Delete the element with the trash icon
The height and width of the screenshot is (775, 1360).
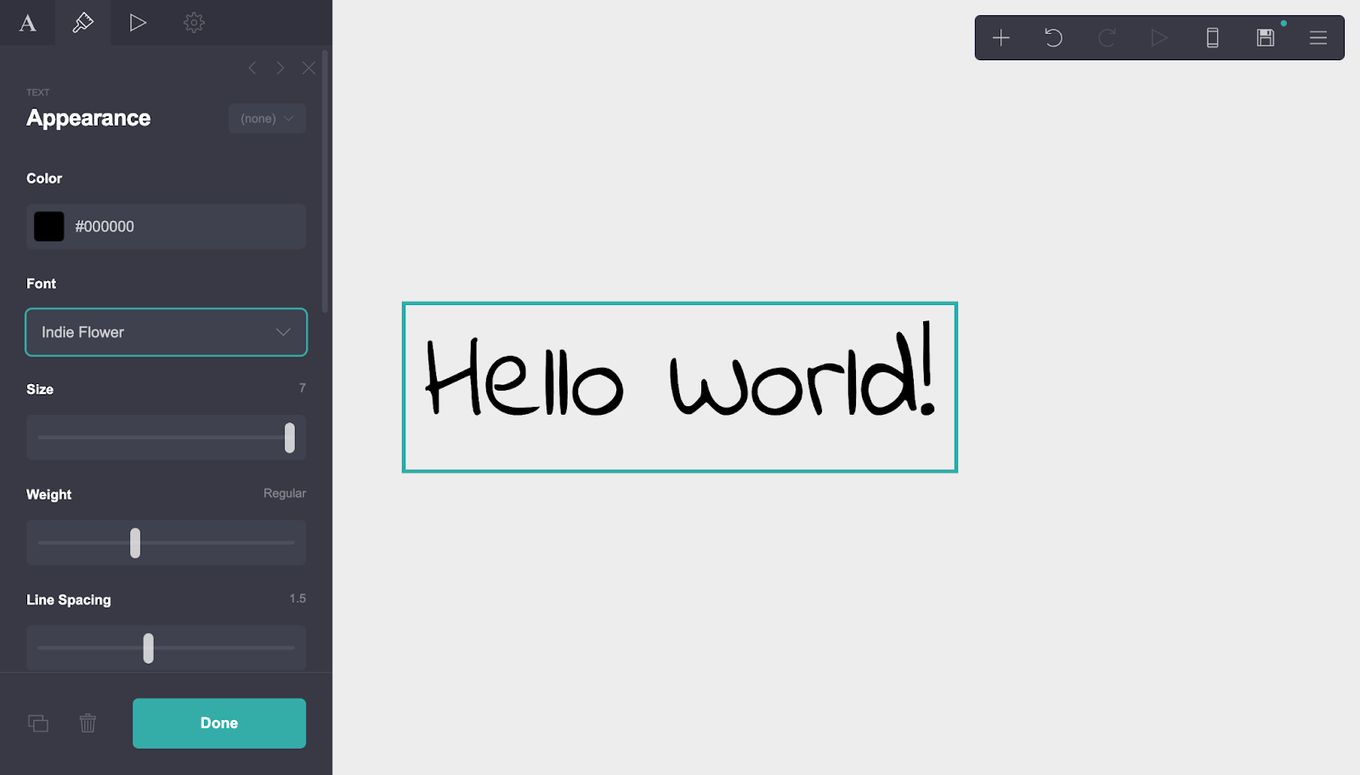88,723
